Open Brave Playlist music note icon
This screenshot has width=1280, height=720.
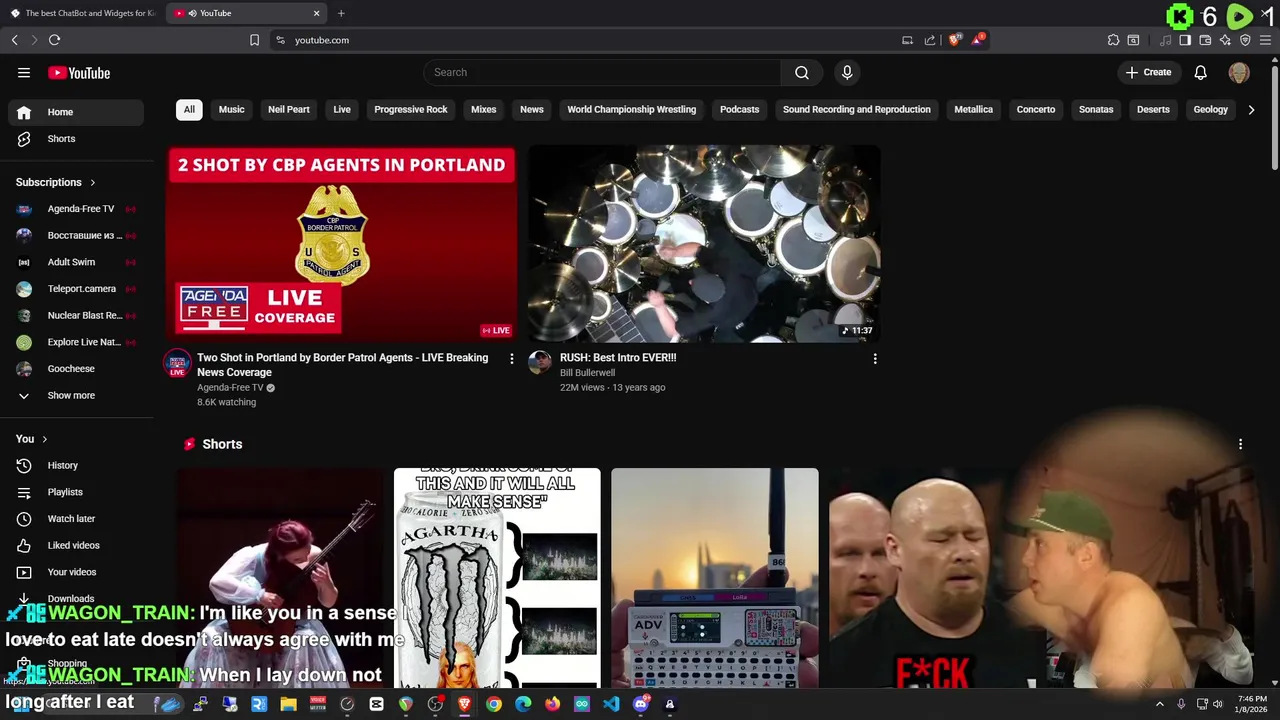pos(1165,40)
